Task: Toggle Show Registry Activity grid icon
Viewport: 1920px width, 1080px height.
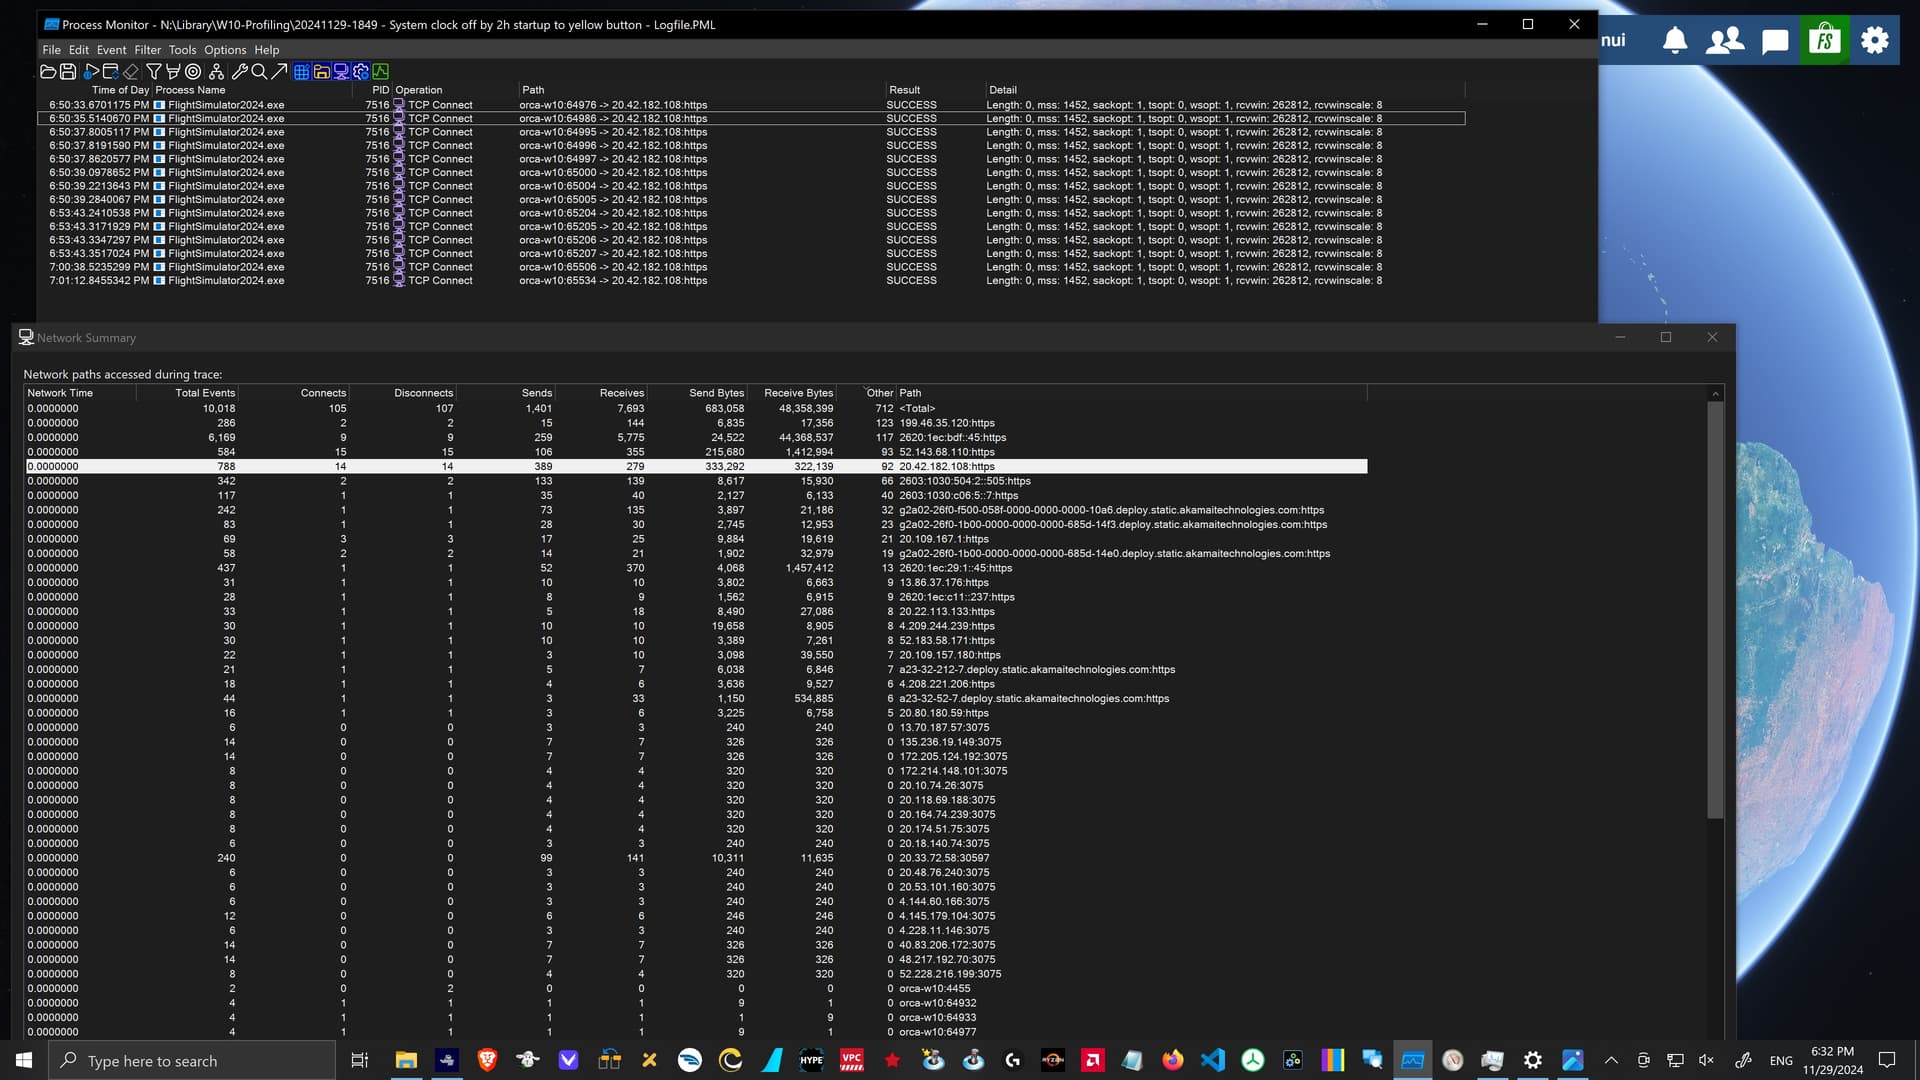Action: coord(301,71)
